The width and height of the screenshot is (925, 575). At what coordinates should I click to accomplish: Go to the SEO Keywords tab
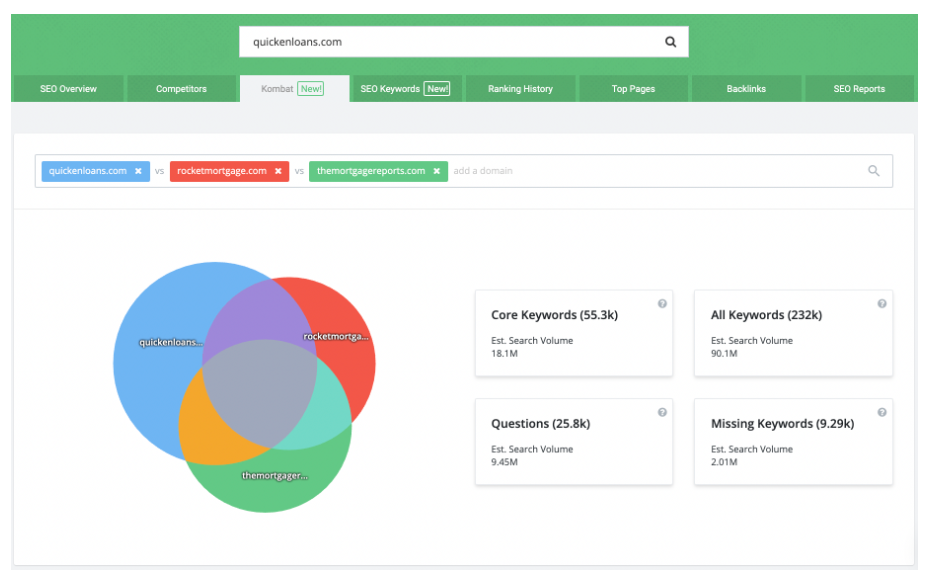(406, 88)
